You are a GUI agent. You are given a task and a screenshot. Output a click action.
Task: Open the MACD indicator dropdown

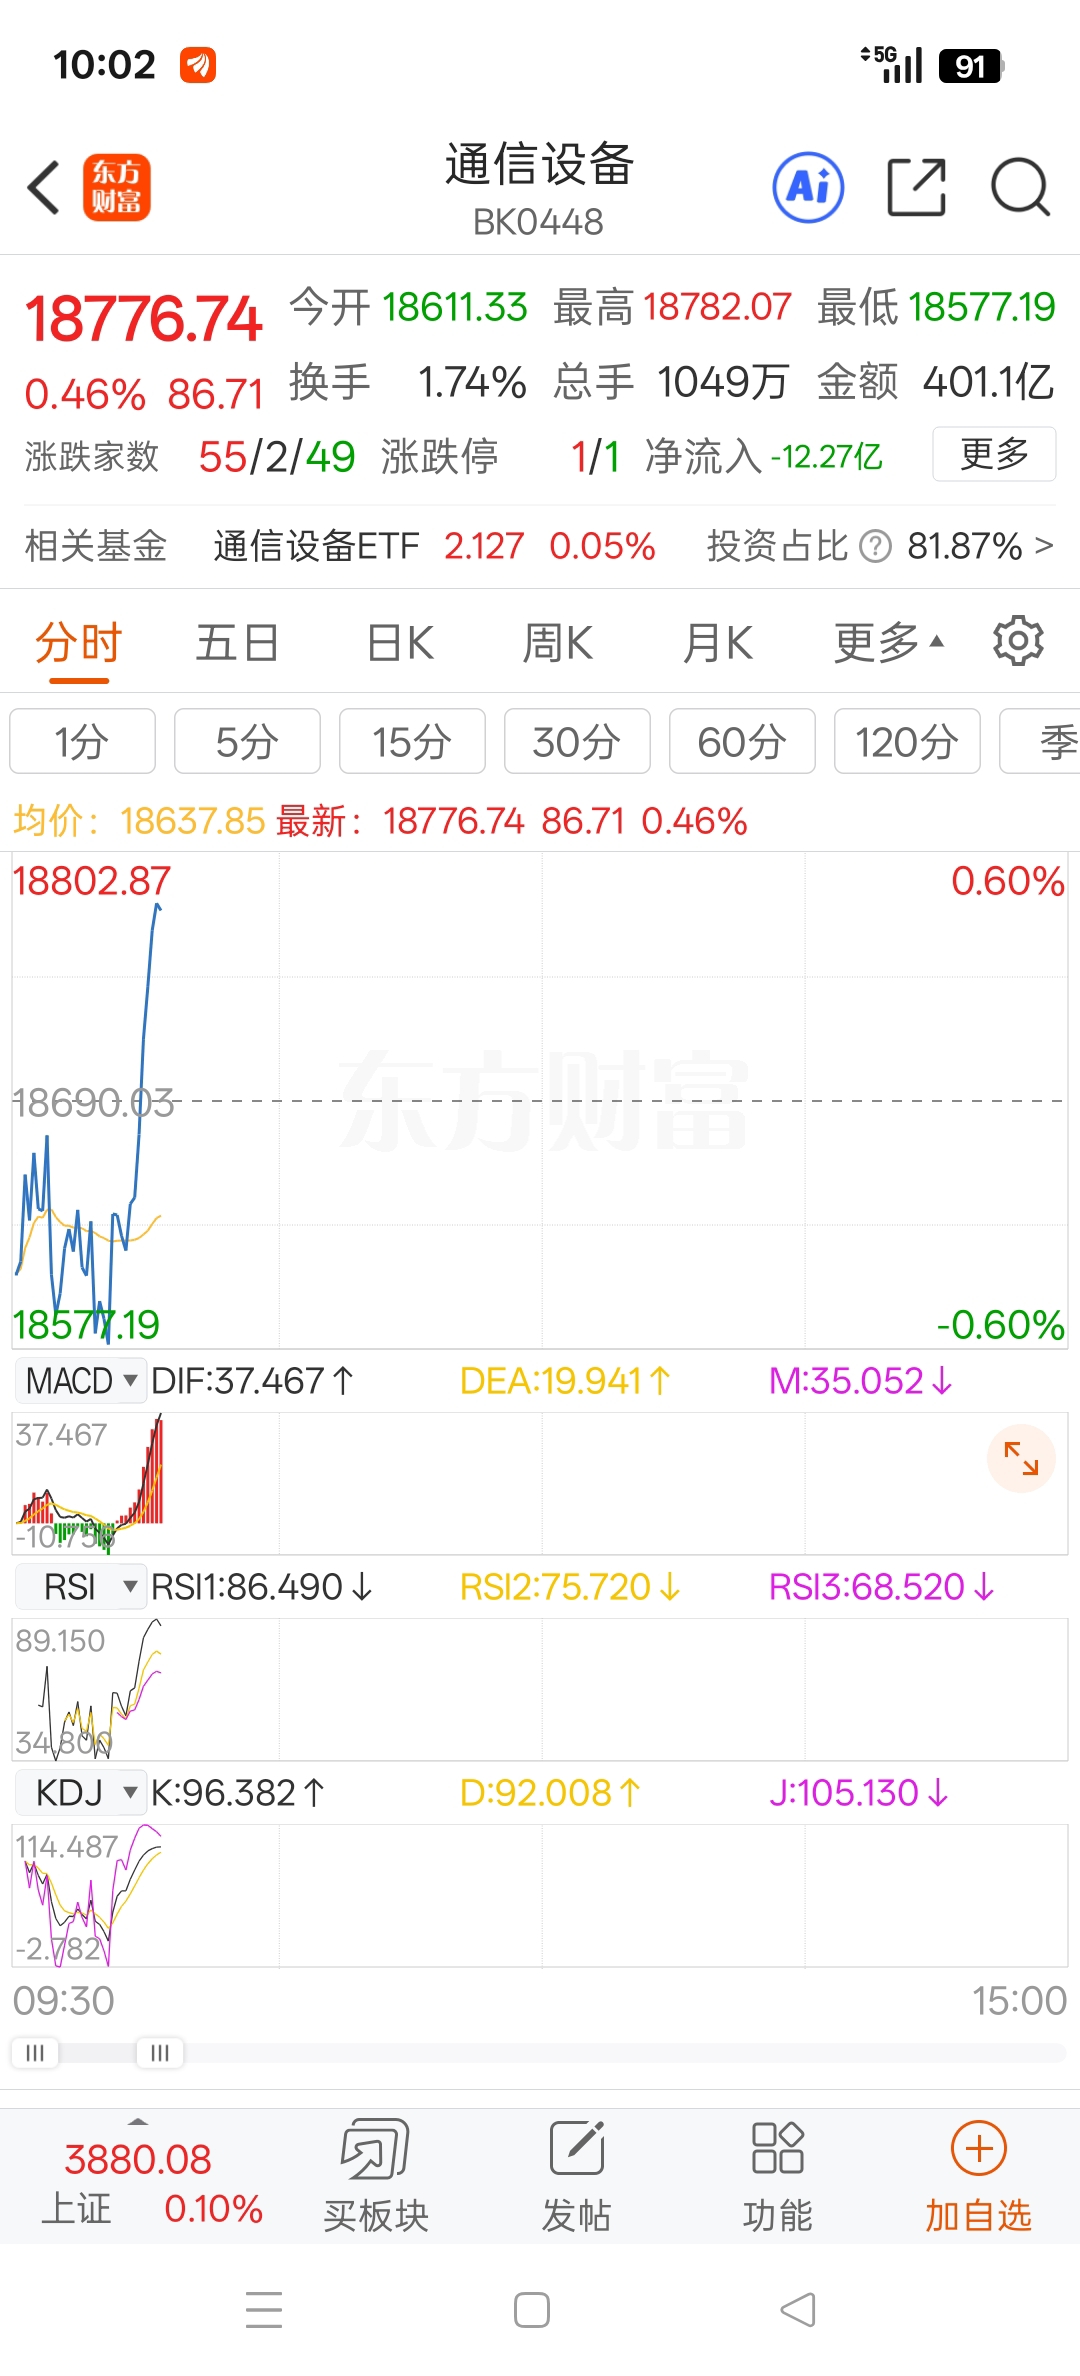[81, 1381]
